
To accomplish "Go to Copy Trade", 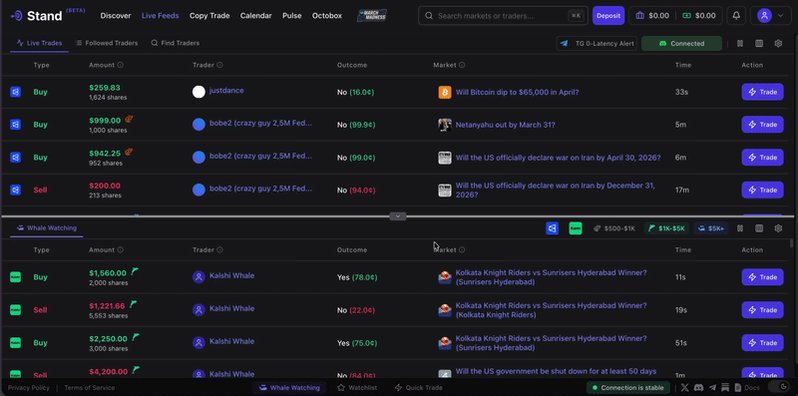I will point(209,16).
